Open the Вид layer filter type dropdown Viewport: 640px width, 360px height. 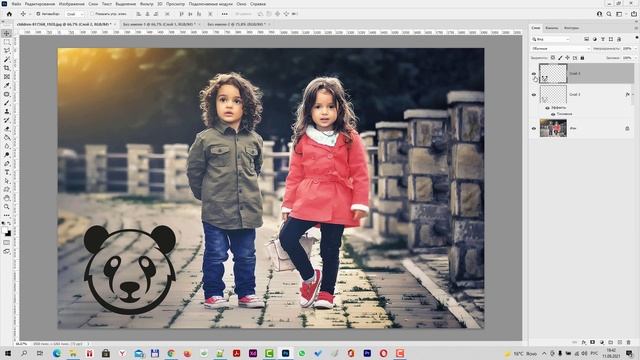pos(551,39)
